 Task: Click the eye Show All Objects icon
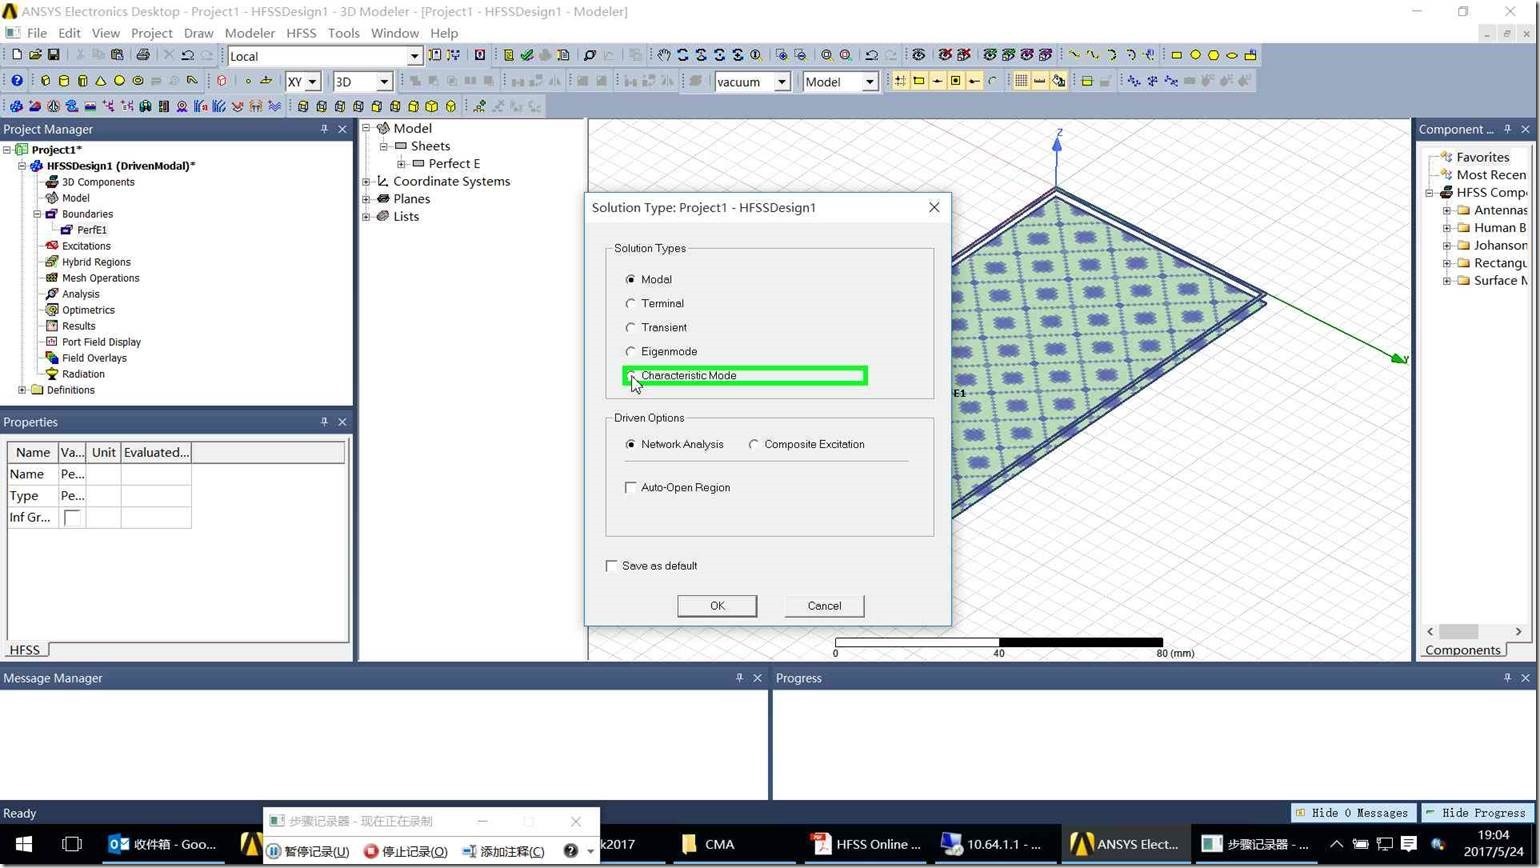coord(918,55)
